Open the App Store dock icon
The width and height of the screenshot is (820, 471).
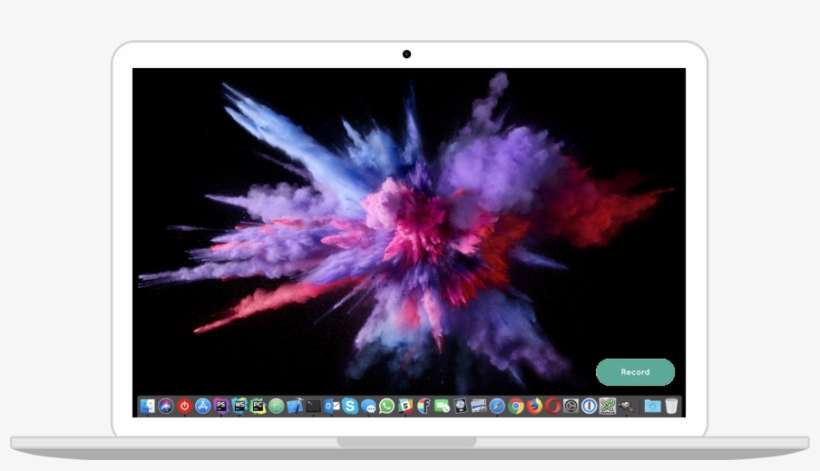click(x=203, y=406)
